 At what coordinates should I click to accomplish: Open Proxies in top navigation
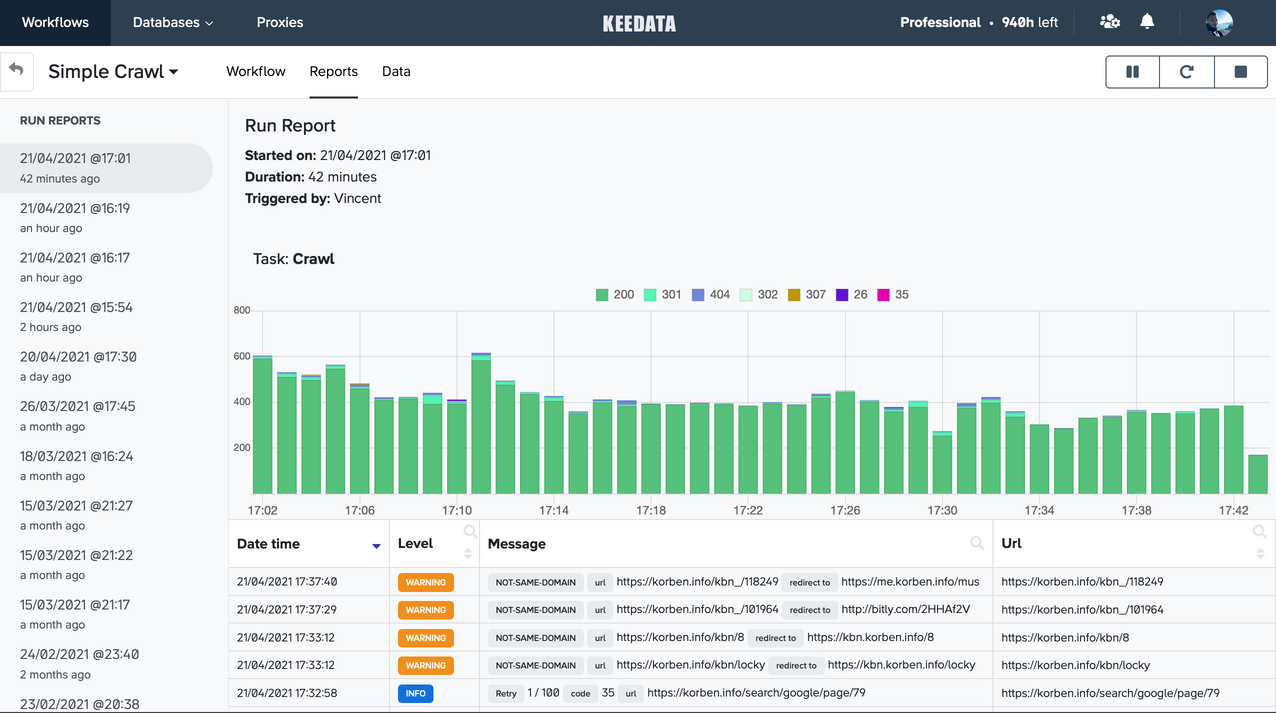point(280,22)
